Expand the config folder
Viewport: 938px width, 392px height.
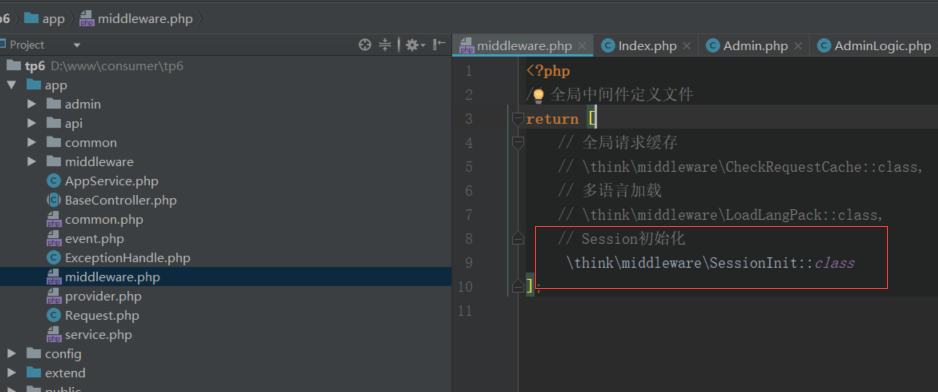point(11,354)
